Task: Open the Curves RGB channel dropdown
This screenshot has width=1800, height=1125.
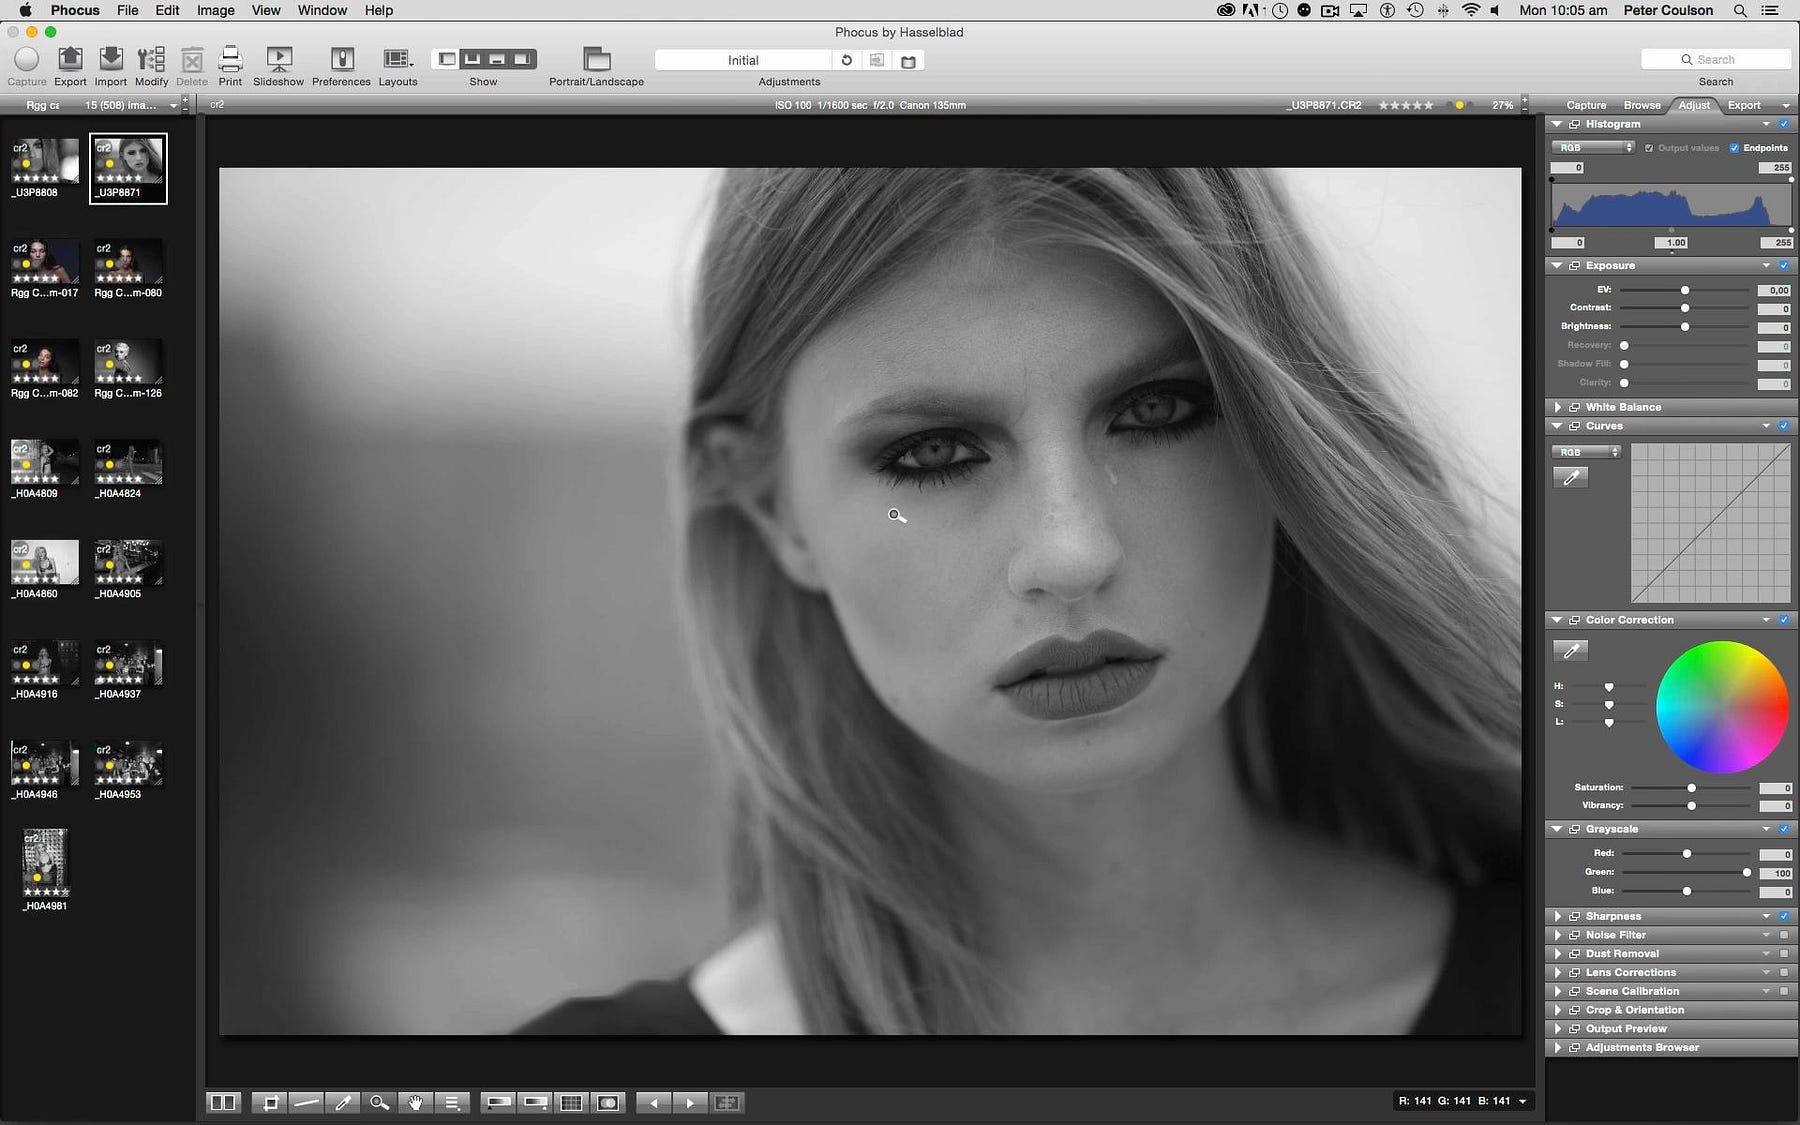Action: point(1586,452)
